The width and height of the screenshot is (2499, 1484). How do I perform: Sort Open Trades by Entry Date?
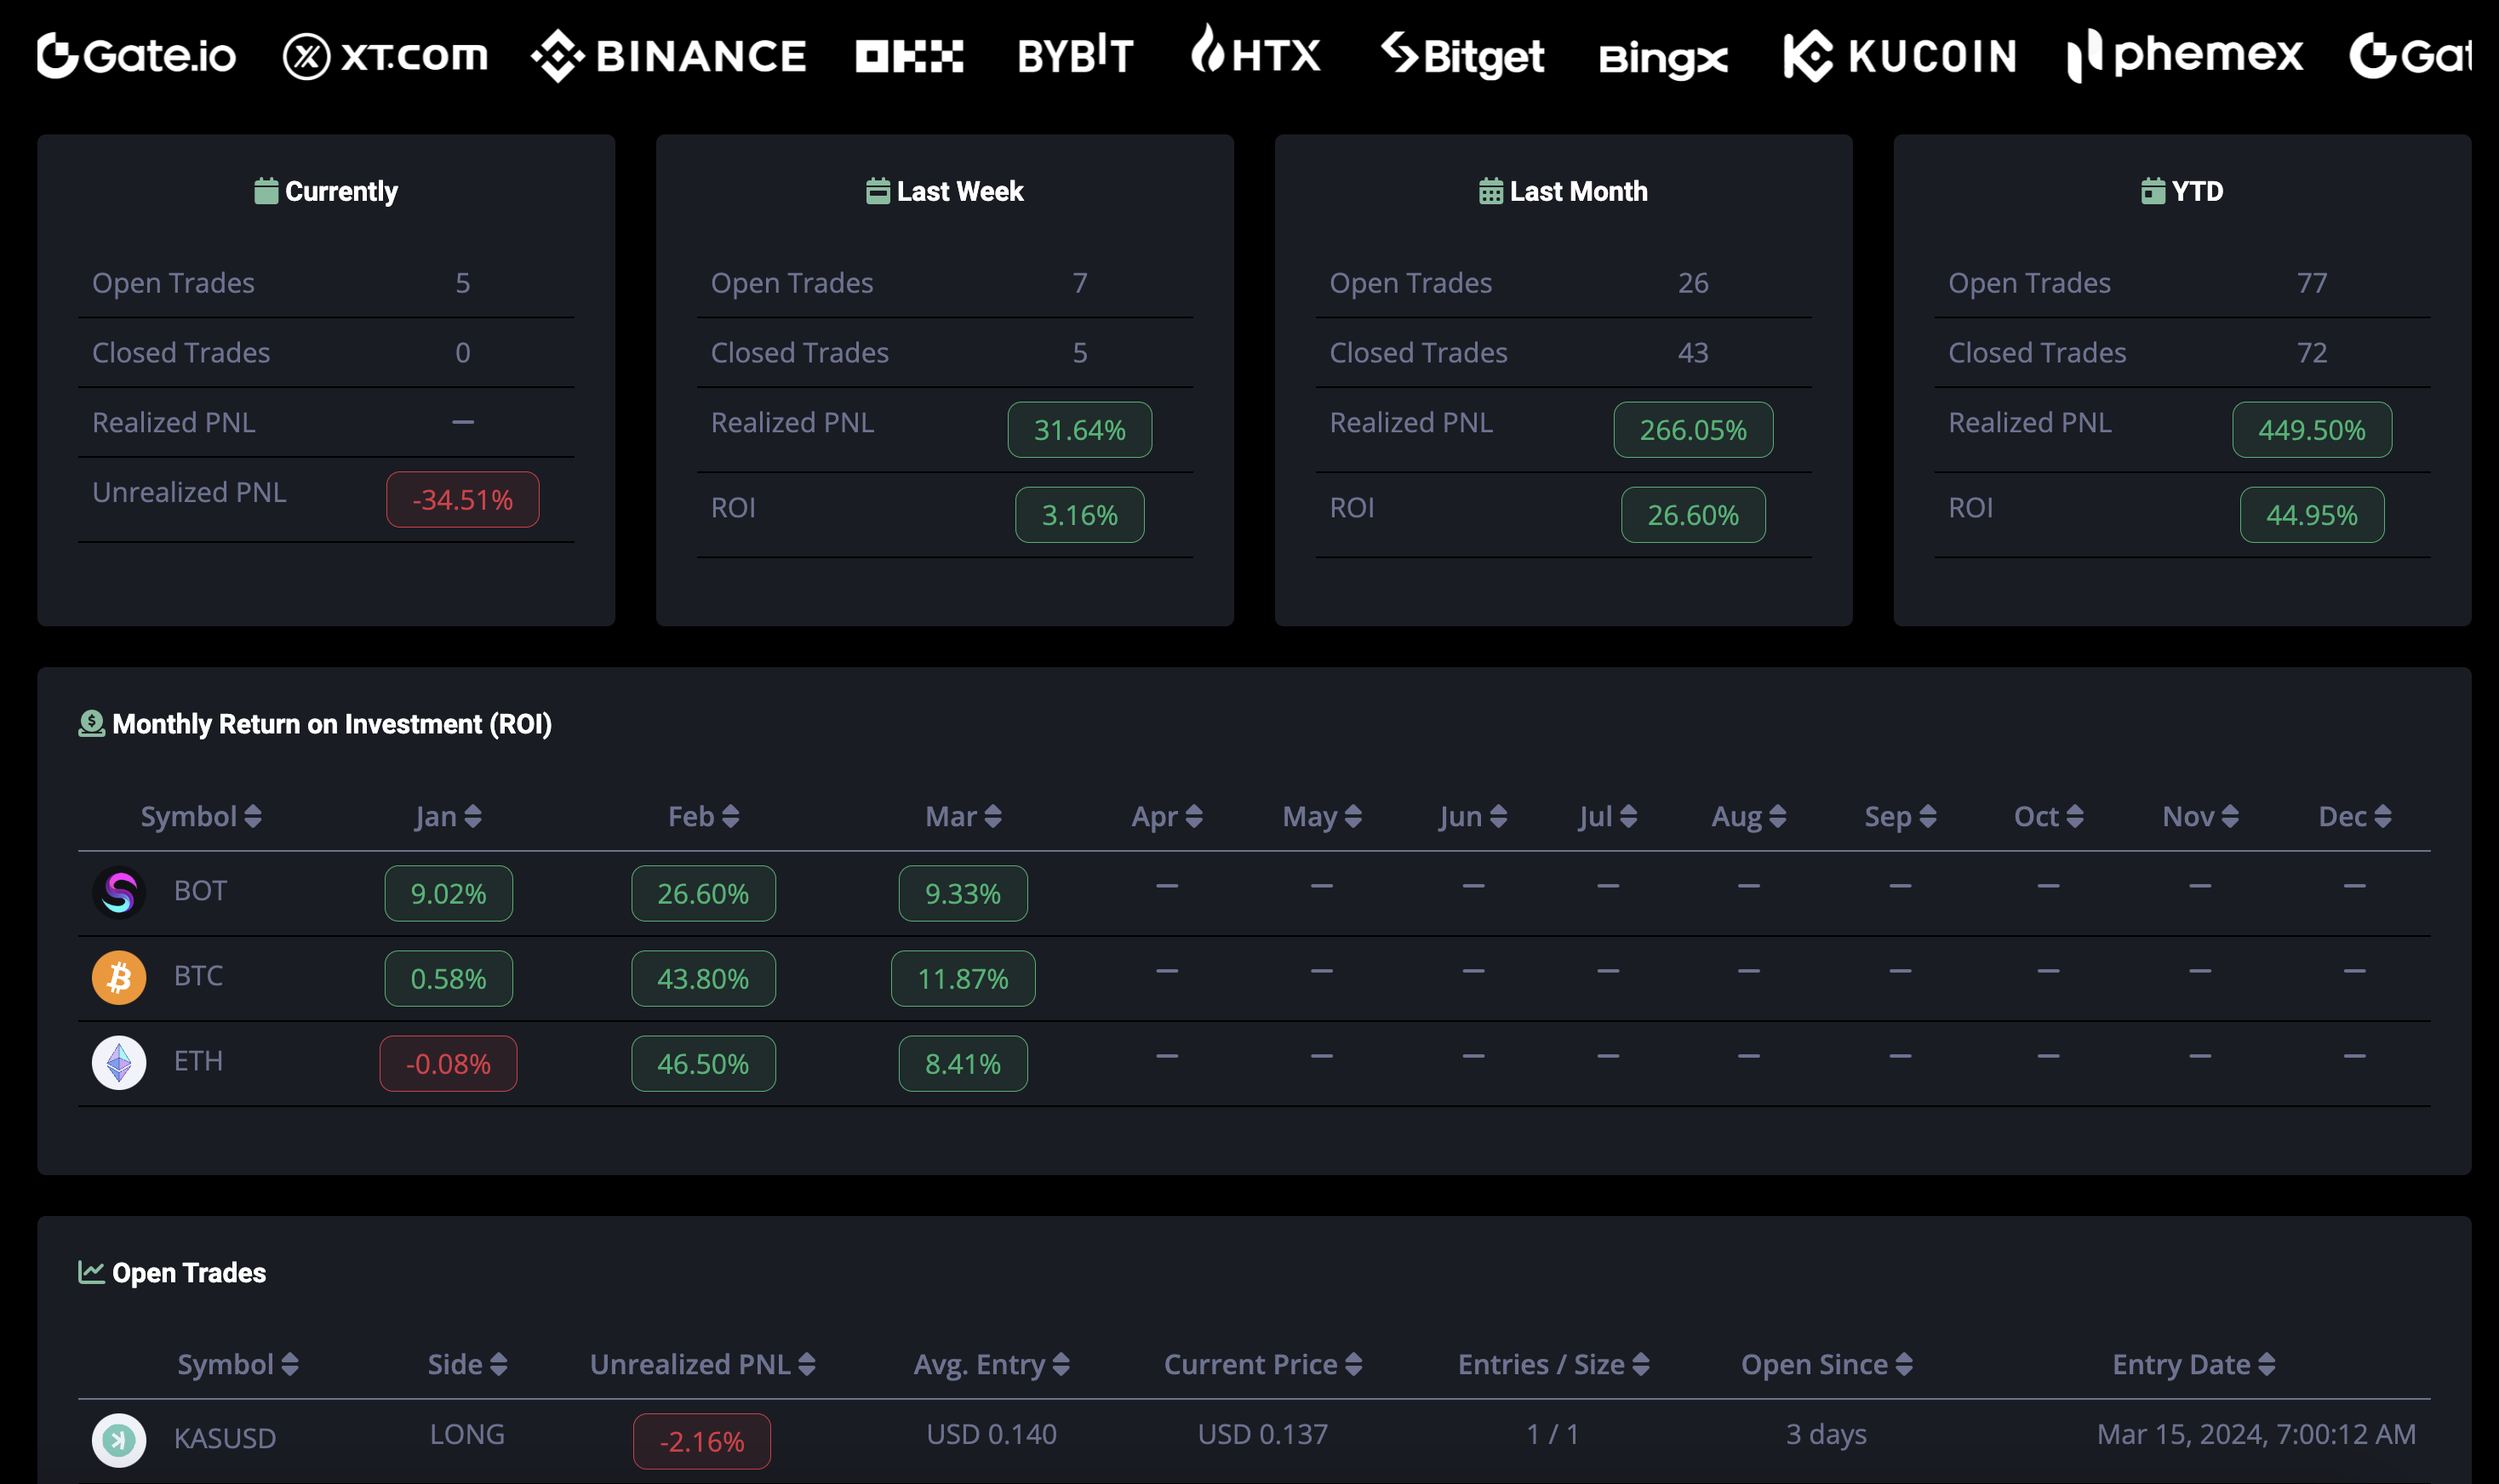[2193, 1364]
